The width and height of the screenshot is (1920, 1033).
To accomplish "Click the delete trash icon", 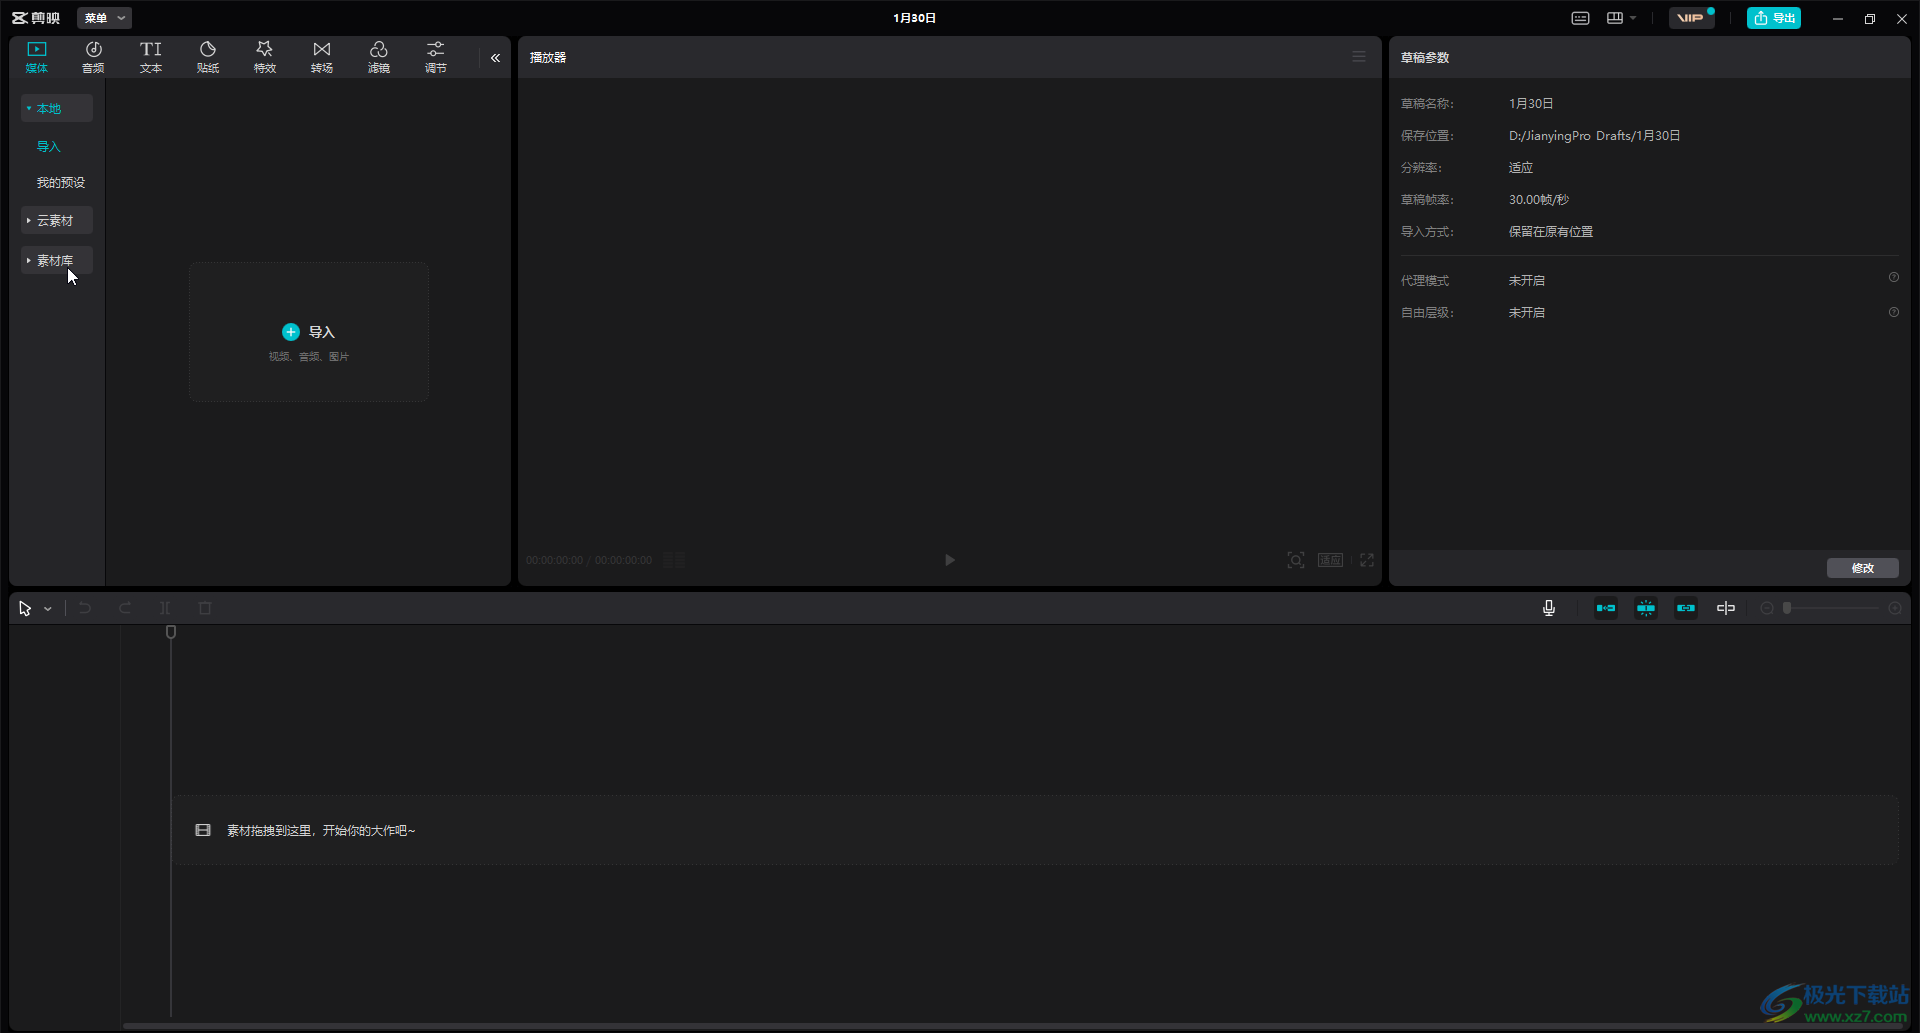I will pos(205,608).
